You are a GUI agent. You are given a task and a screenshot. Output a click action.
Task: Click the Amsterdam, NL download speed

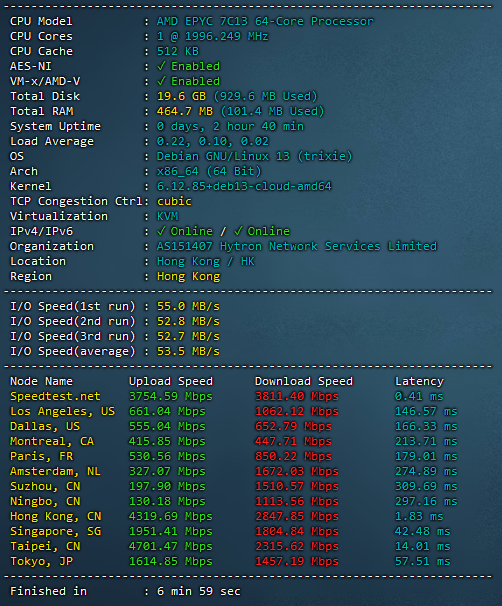point(297,472)
